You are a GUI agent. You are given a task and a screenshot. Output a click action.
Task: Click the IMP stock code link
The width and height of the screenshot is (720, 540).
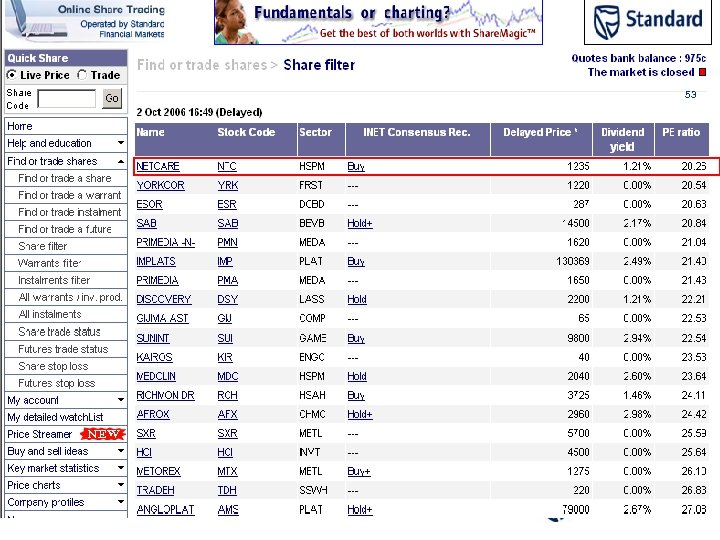coord(225,261)
